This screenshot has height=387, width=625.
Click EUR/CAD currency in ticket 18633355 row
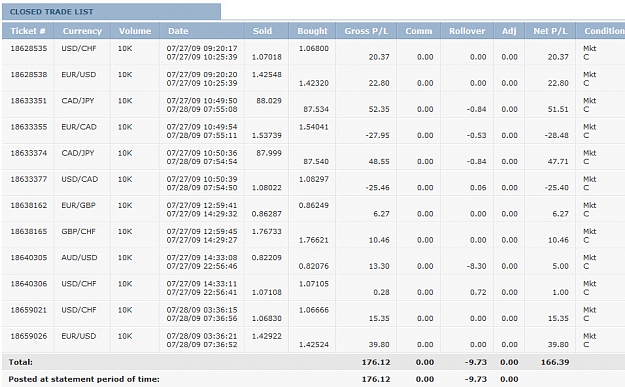click(x=79, y=127)
